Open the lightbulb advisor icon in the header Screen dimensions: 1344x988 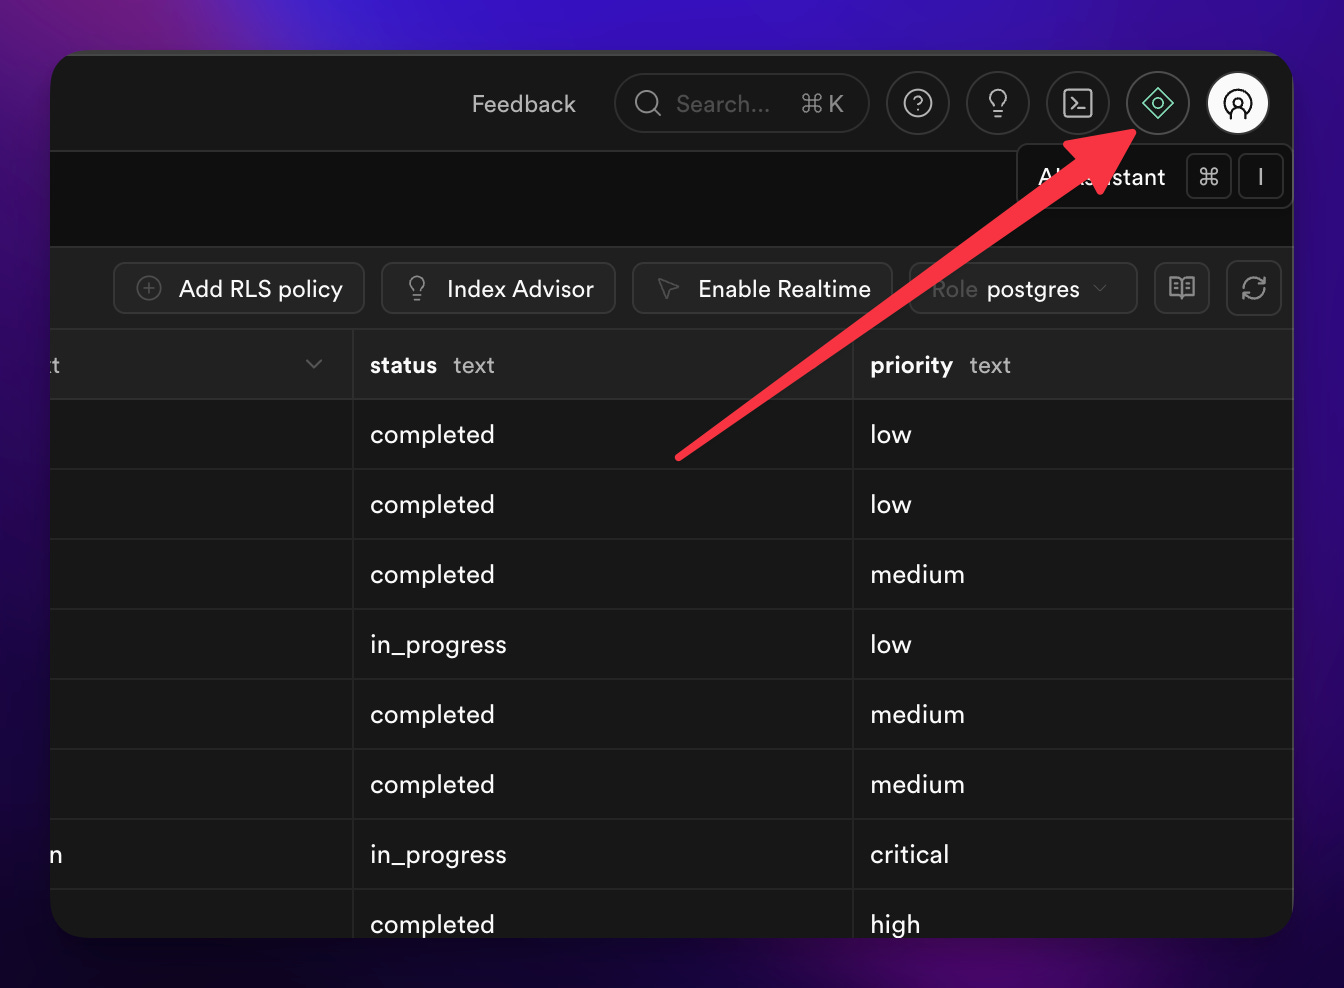(x=998, y=103)
